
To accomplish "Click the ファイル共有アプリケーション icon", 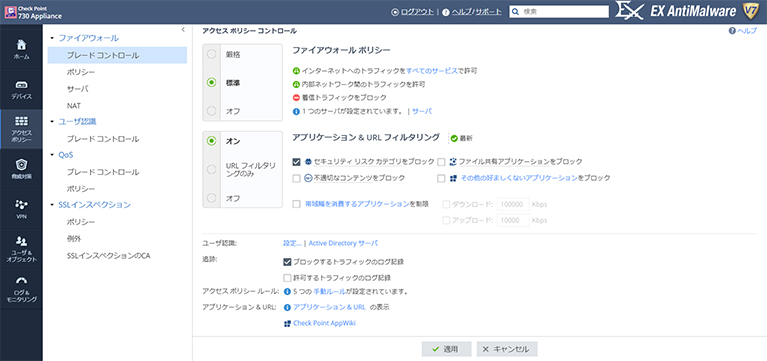I will click(453, 161).
